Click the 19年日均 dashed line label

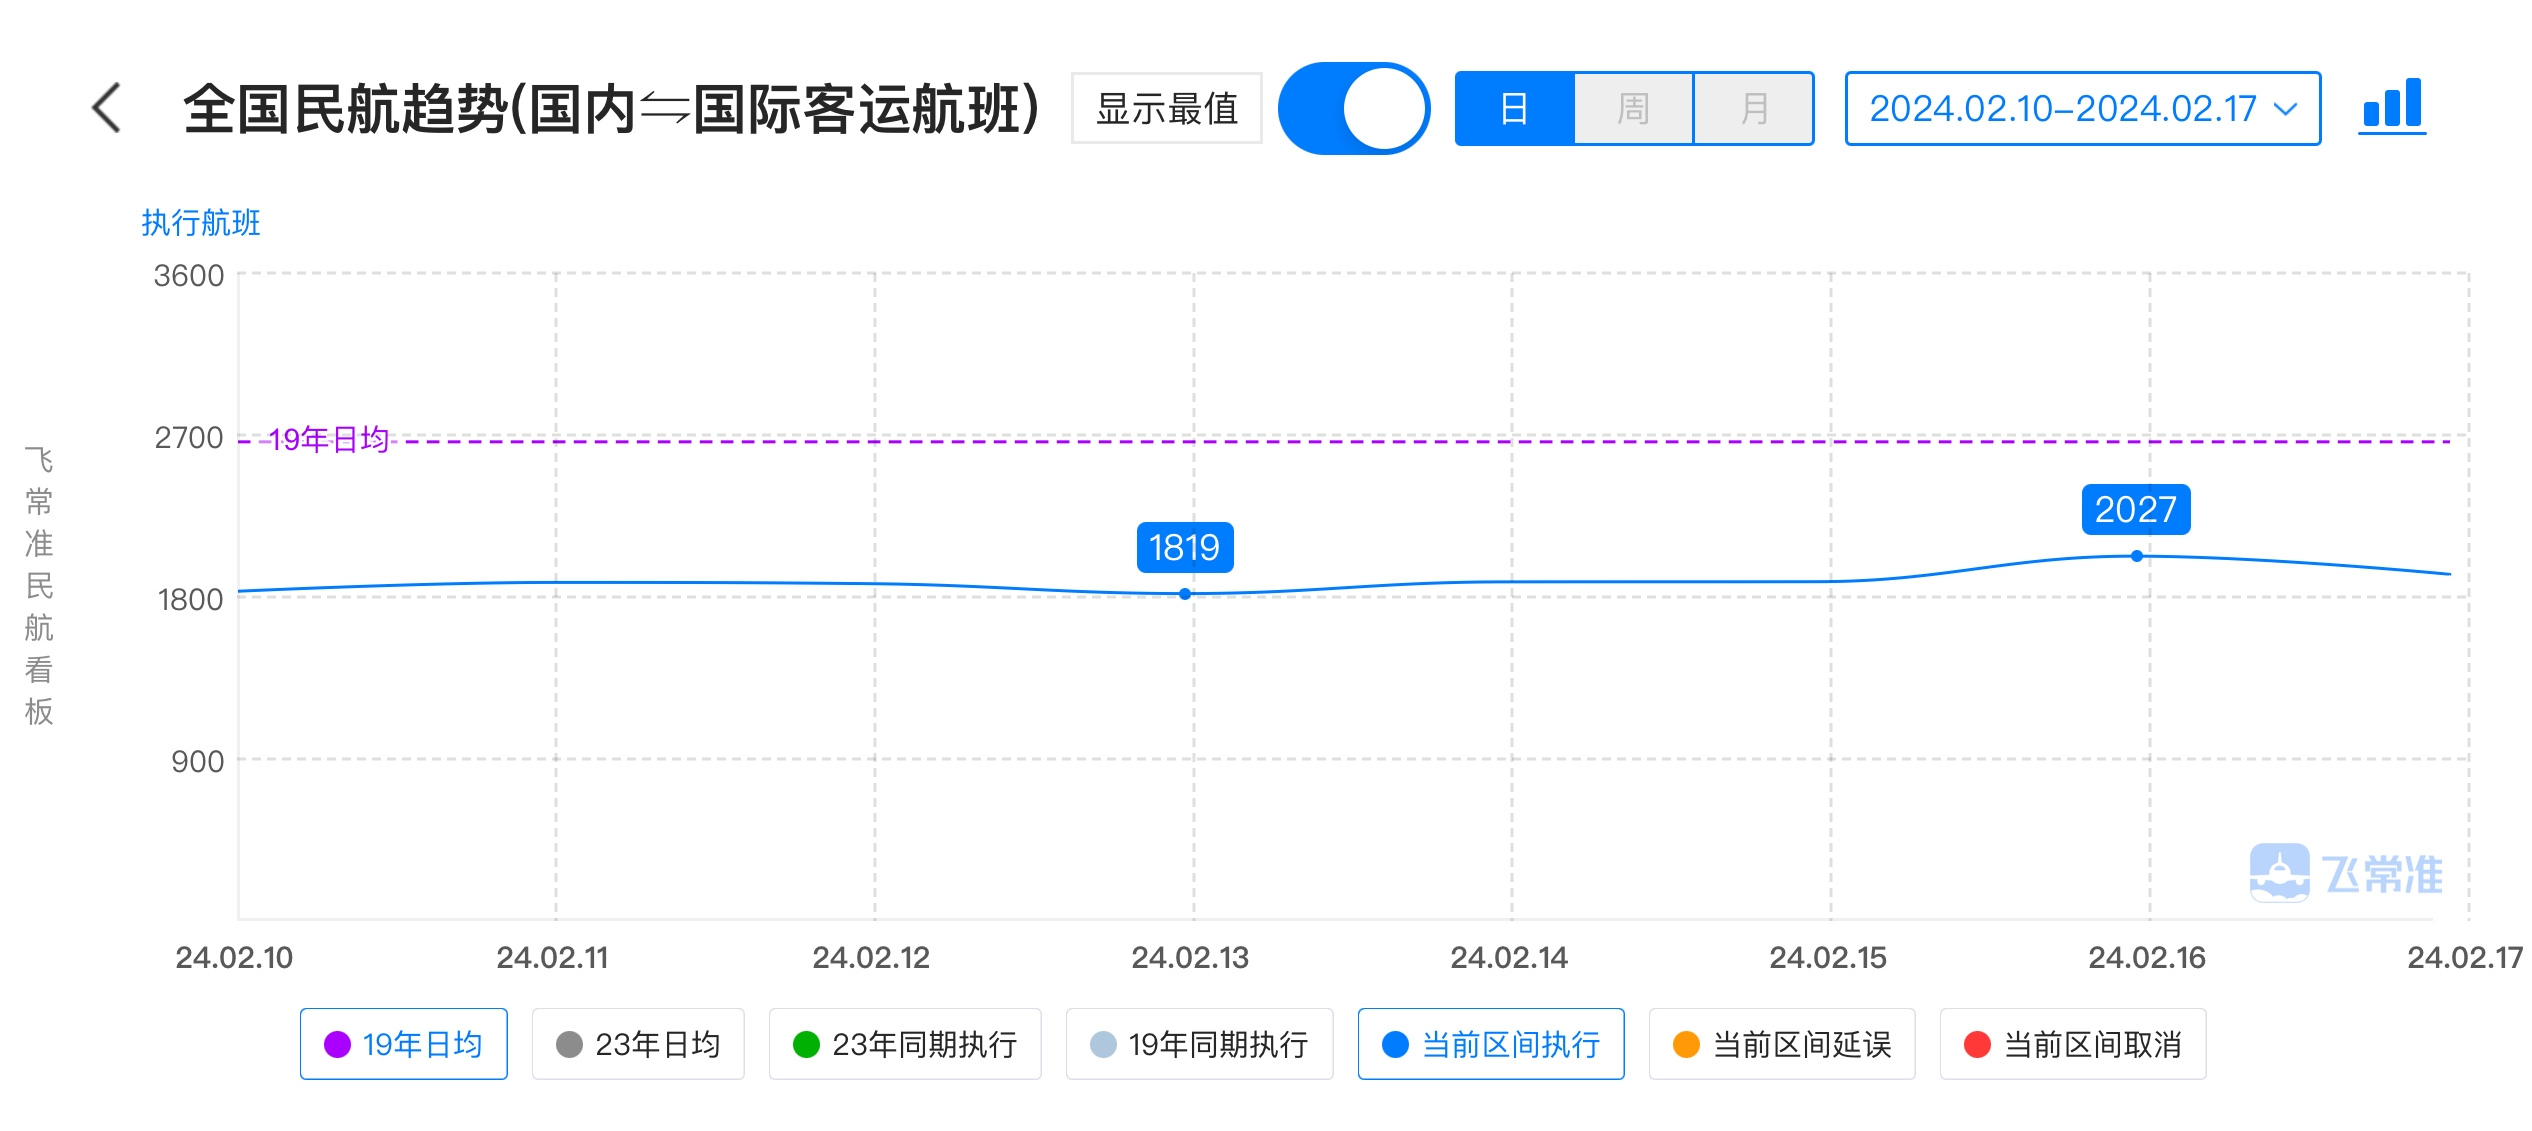328,439
